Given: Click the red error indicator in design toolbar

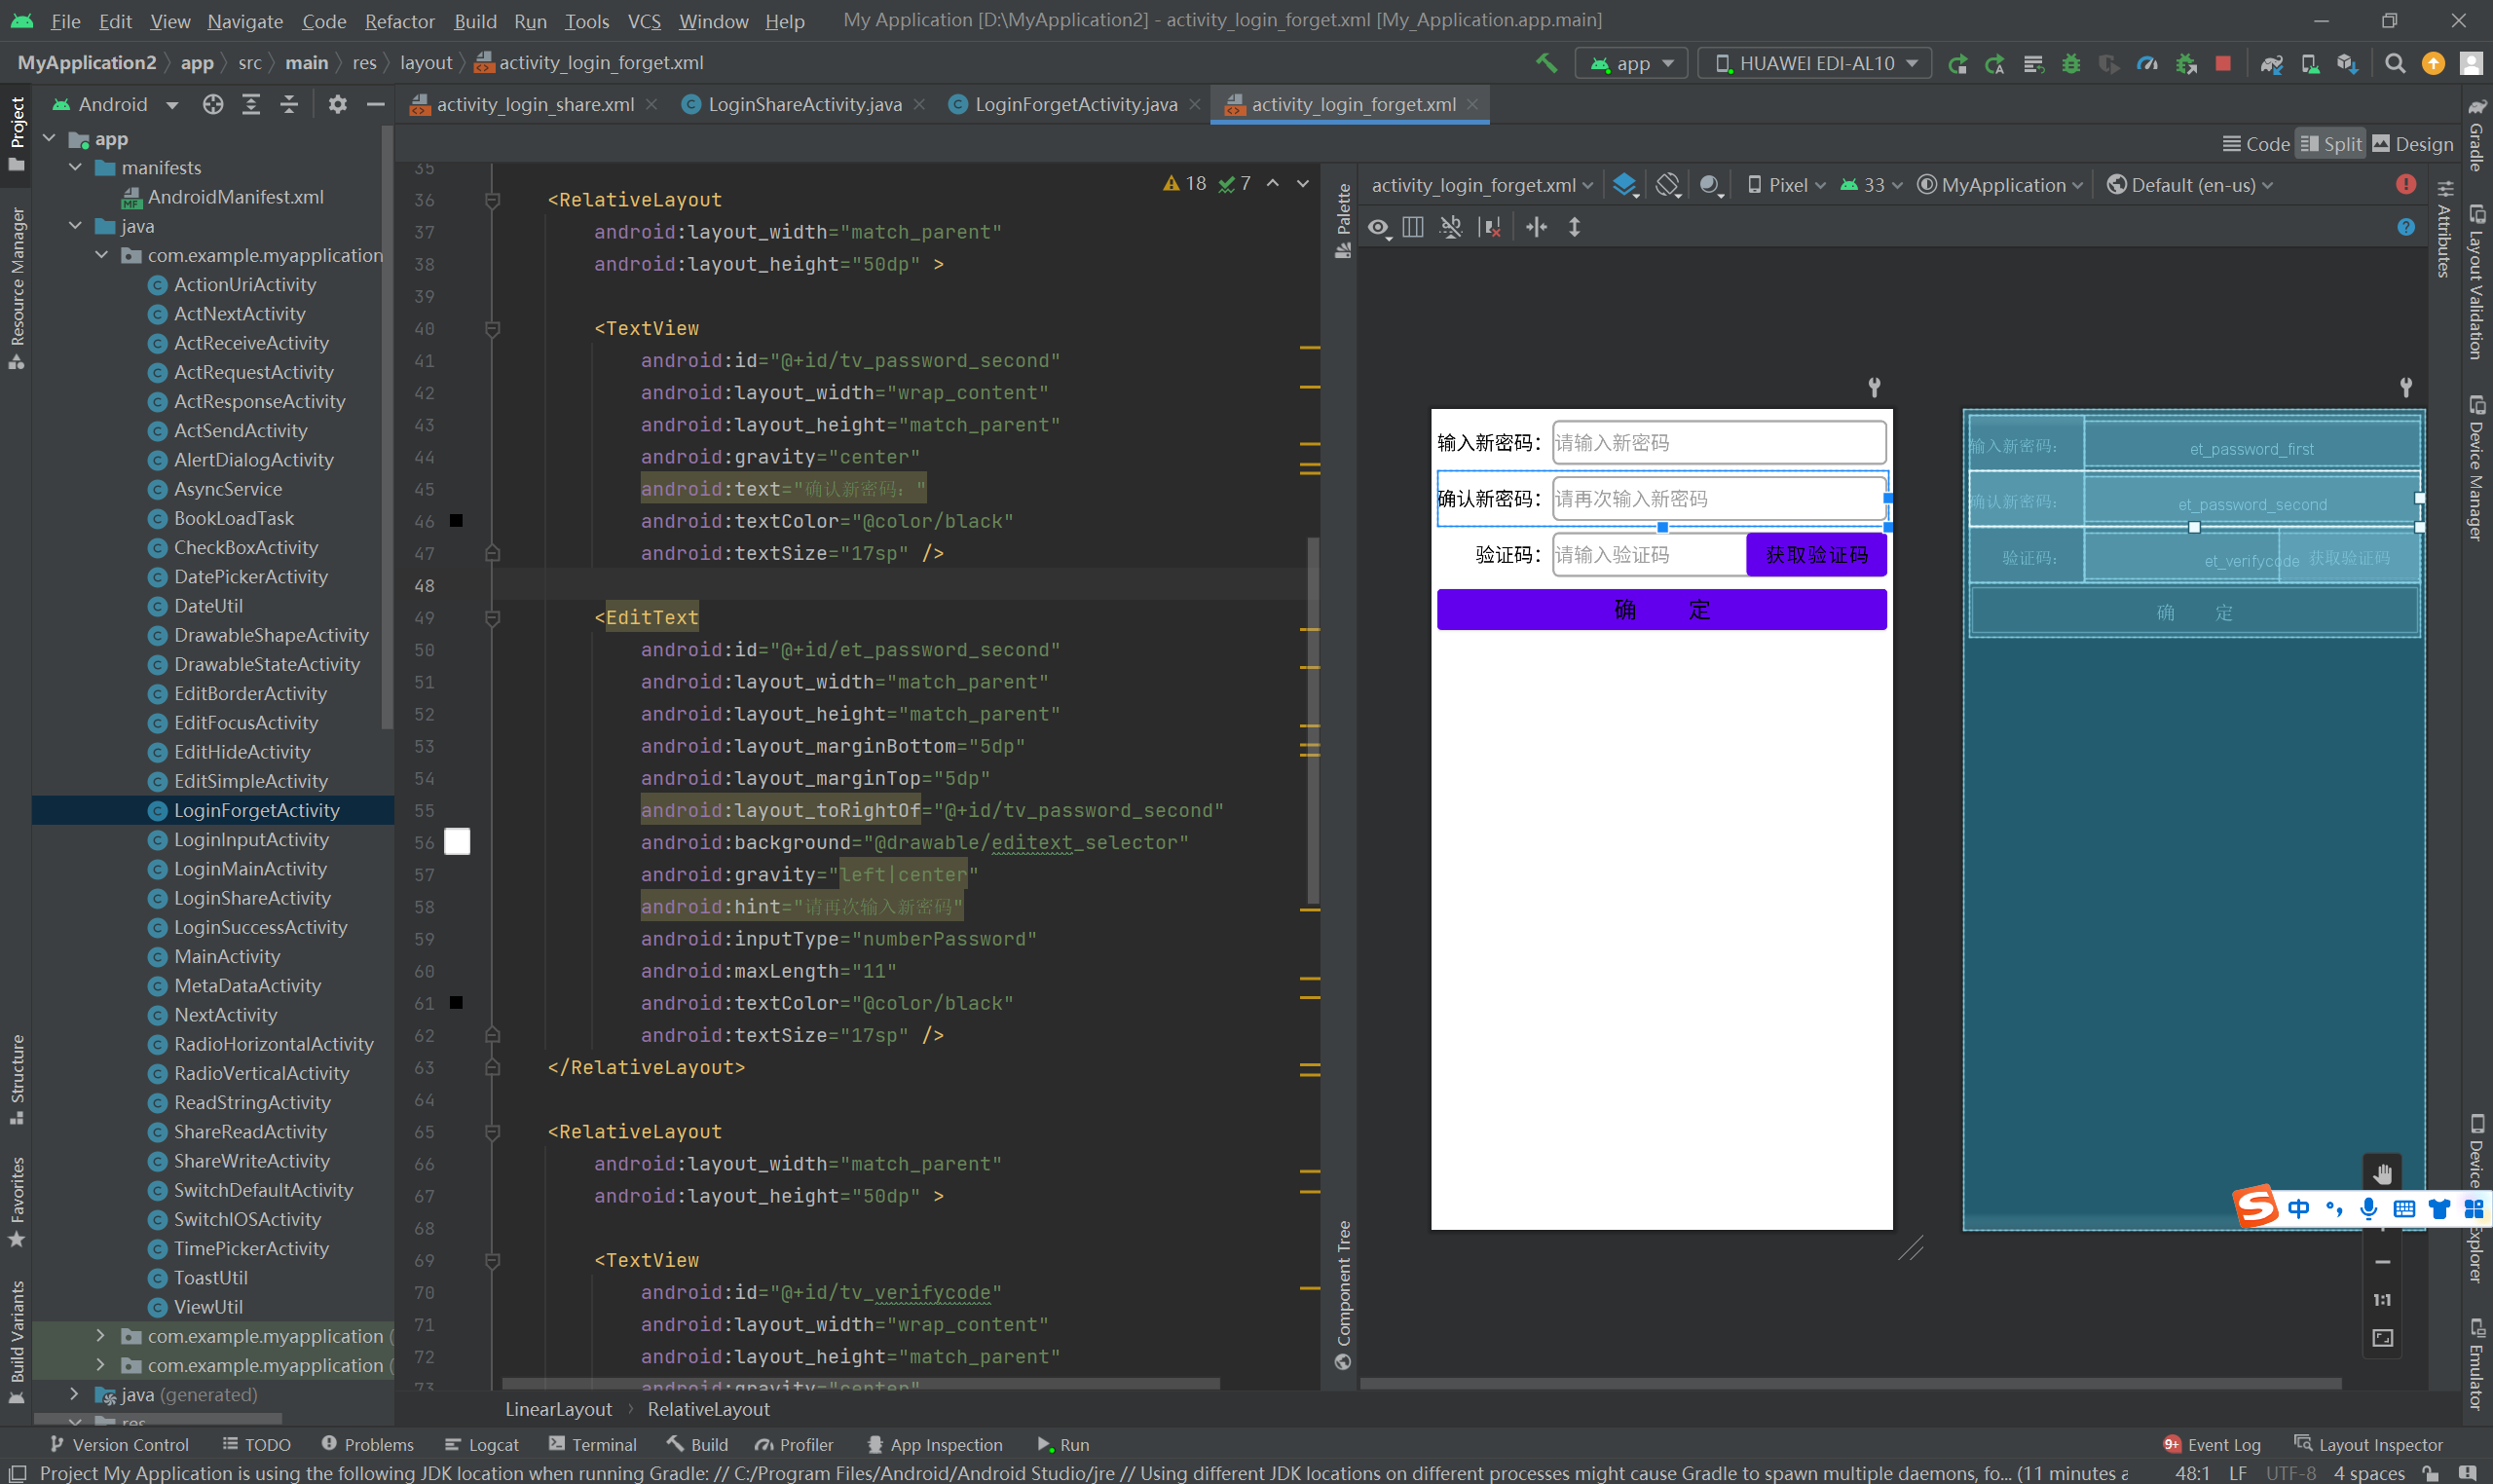Looking at the screenshot, I should pos(2406,184).
